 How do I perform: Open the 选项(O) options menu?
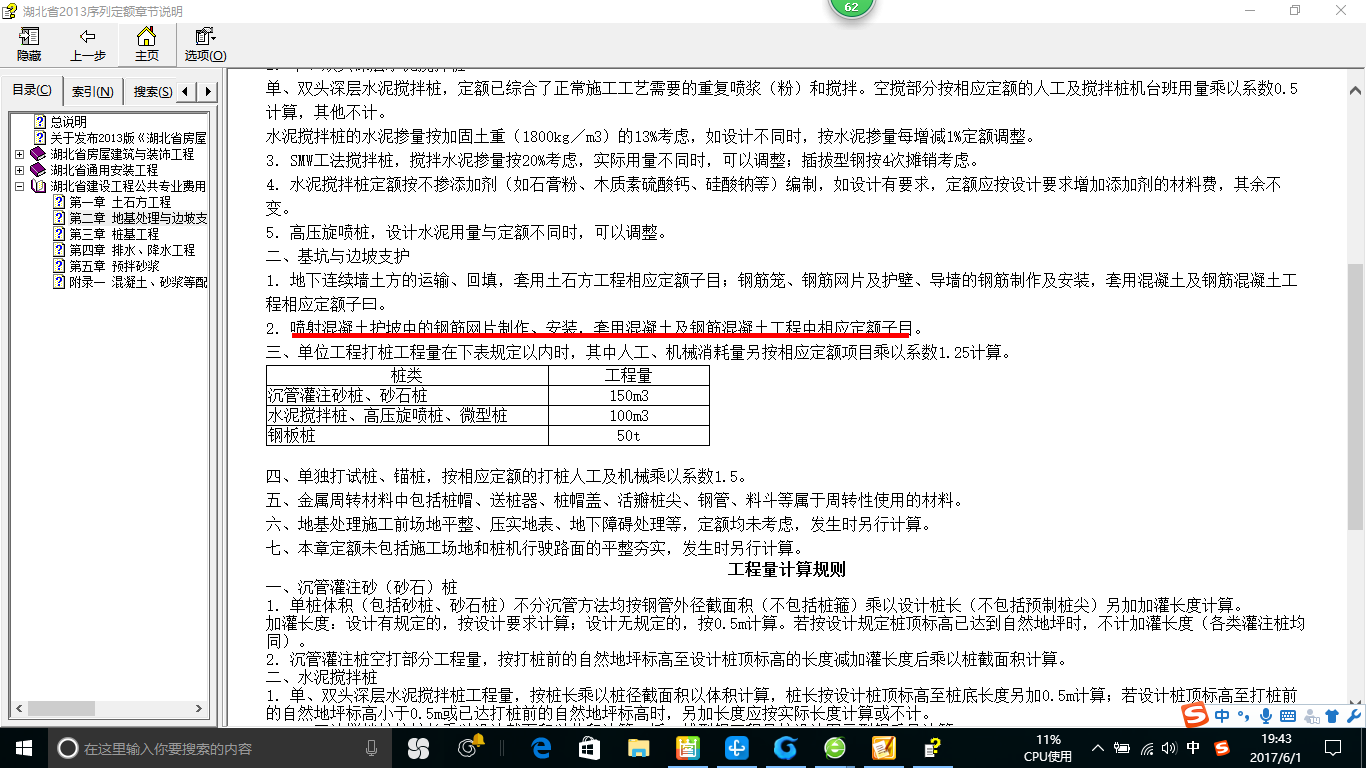pos(205,45)
